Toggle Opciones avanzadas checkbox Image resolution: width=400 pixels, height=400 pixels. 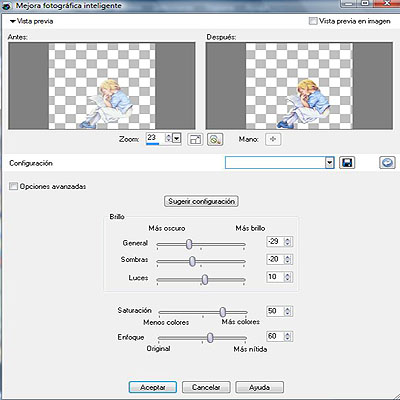pyautogui.click(x=13, y=186)
